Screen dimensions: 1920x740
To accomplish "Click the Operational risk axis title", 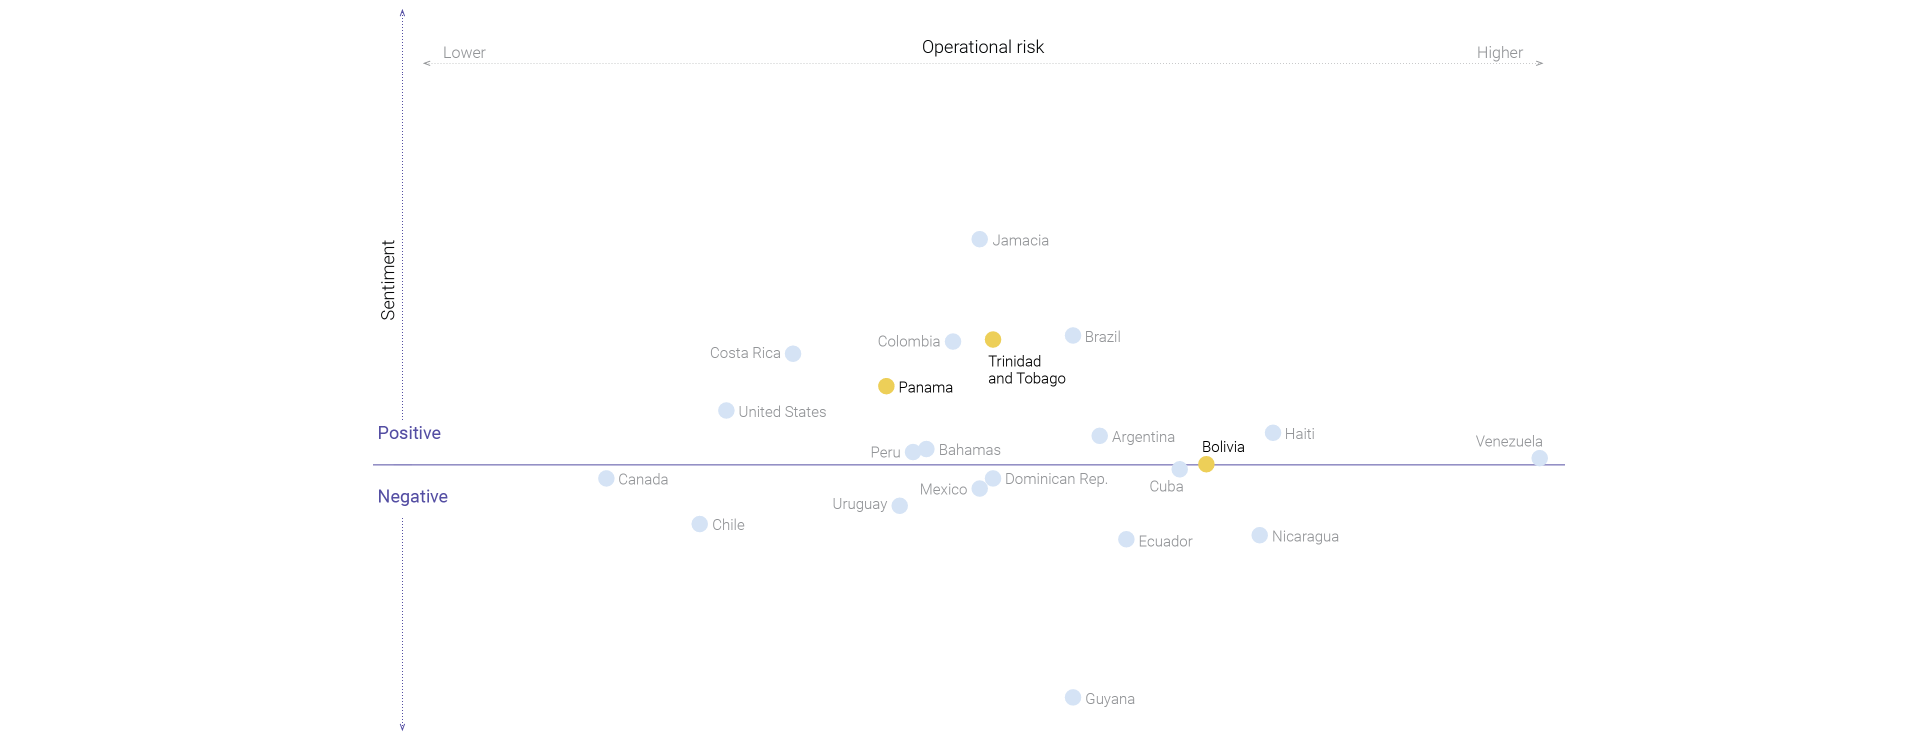I will coord(982,47).
